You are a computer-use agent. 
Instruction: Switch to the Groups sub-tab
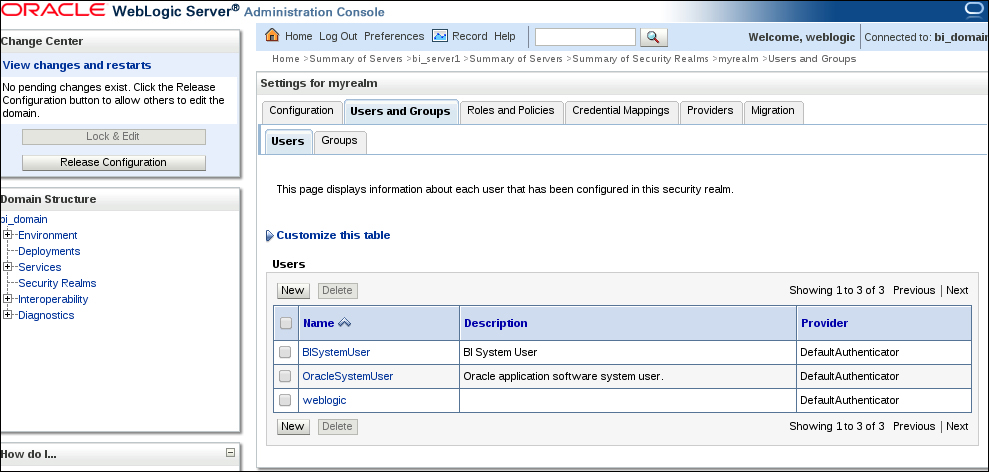pyautogui.click(x=339, y=141)
